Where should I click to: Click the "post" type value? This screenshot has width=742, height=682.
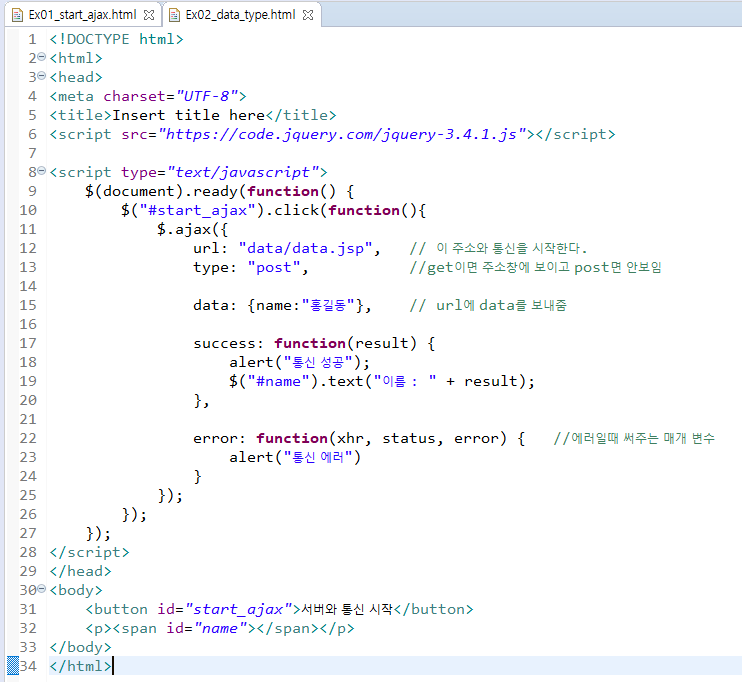[274, 267]
